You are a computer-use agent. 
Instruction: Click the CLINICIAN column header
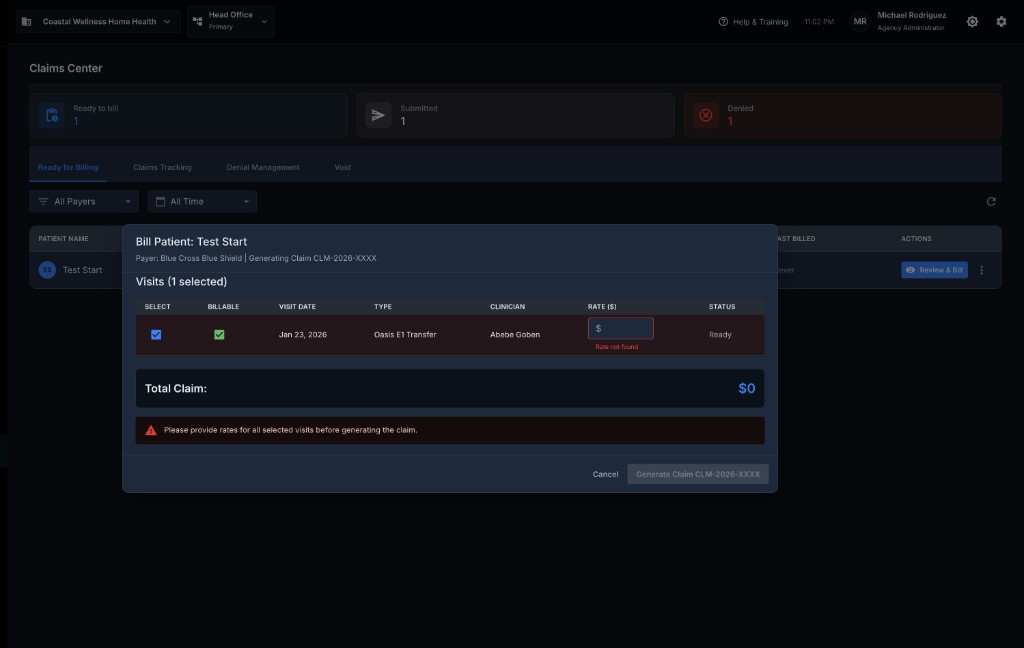coord(507,306)
